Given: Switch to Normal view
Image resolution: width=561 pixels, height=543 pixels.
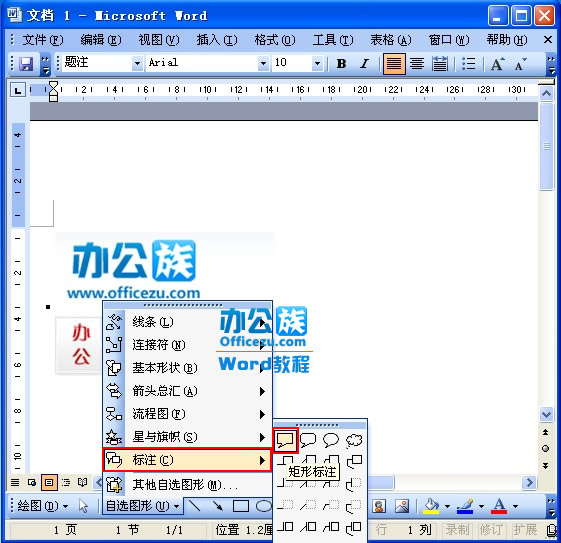Looking at the screenshot, I should [15, 483].
